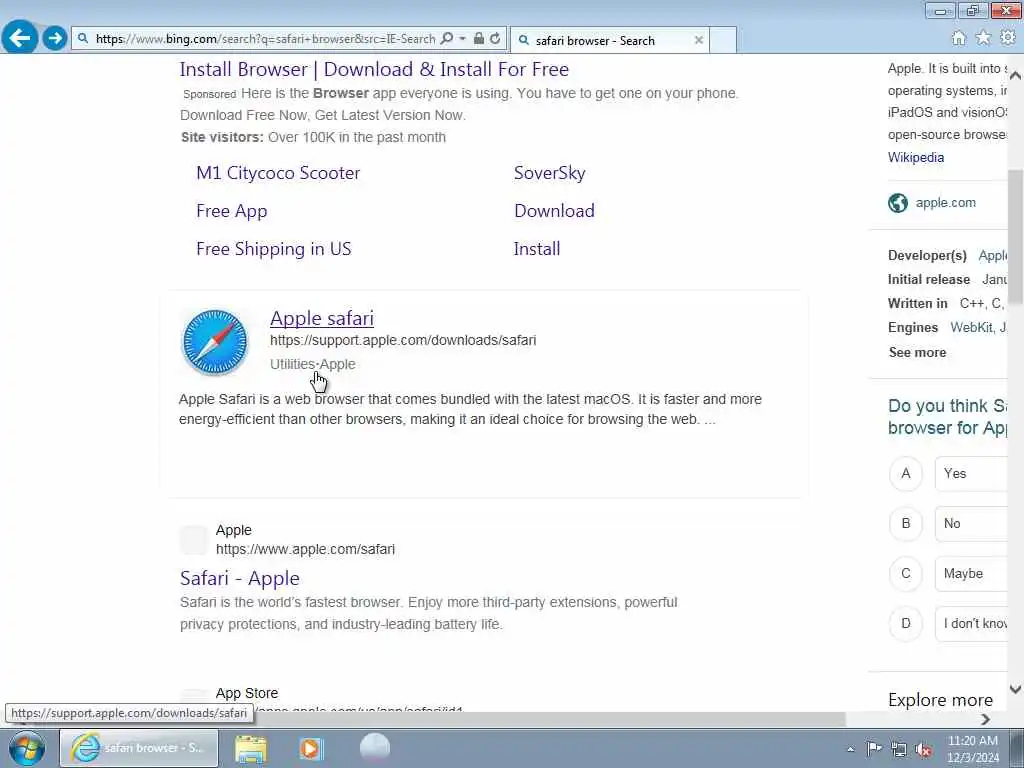This screenshot has height=768, width=1024.
Task: Choose the 'Maybe' poll answer
Action: click(971, 573)
